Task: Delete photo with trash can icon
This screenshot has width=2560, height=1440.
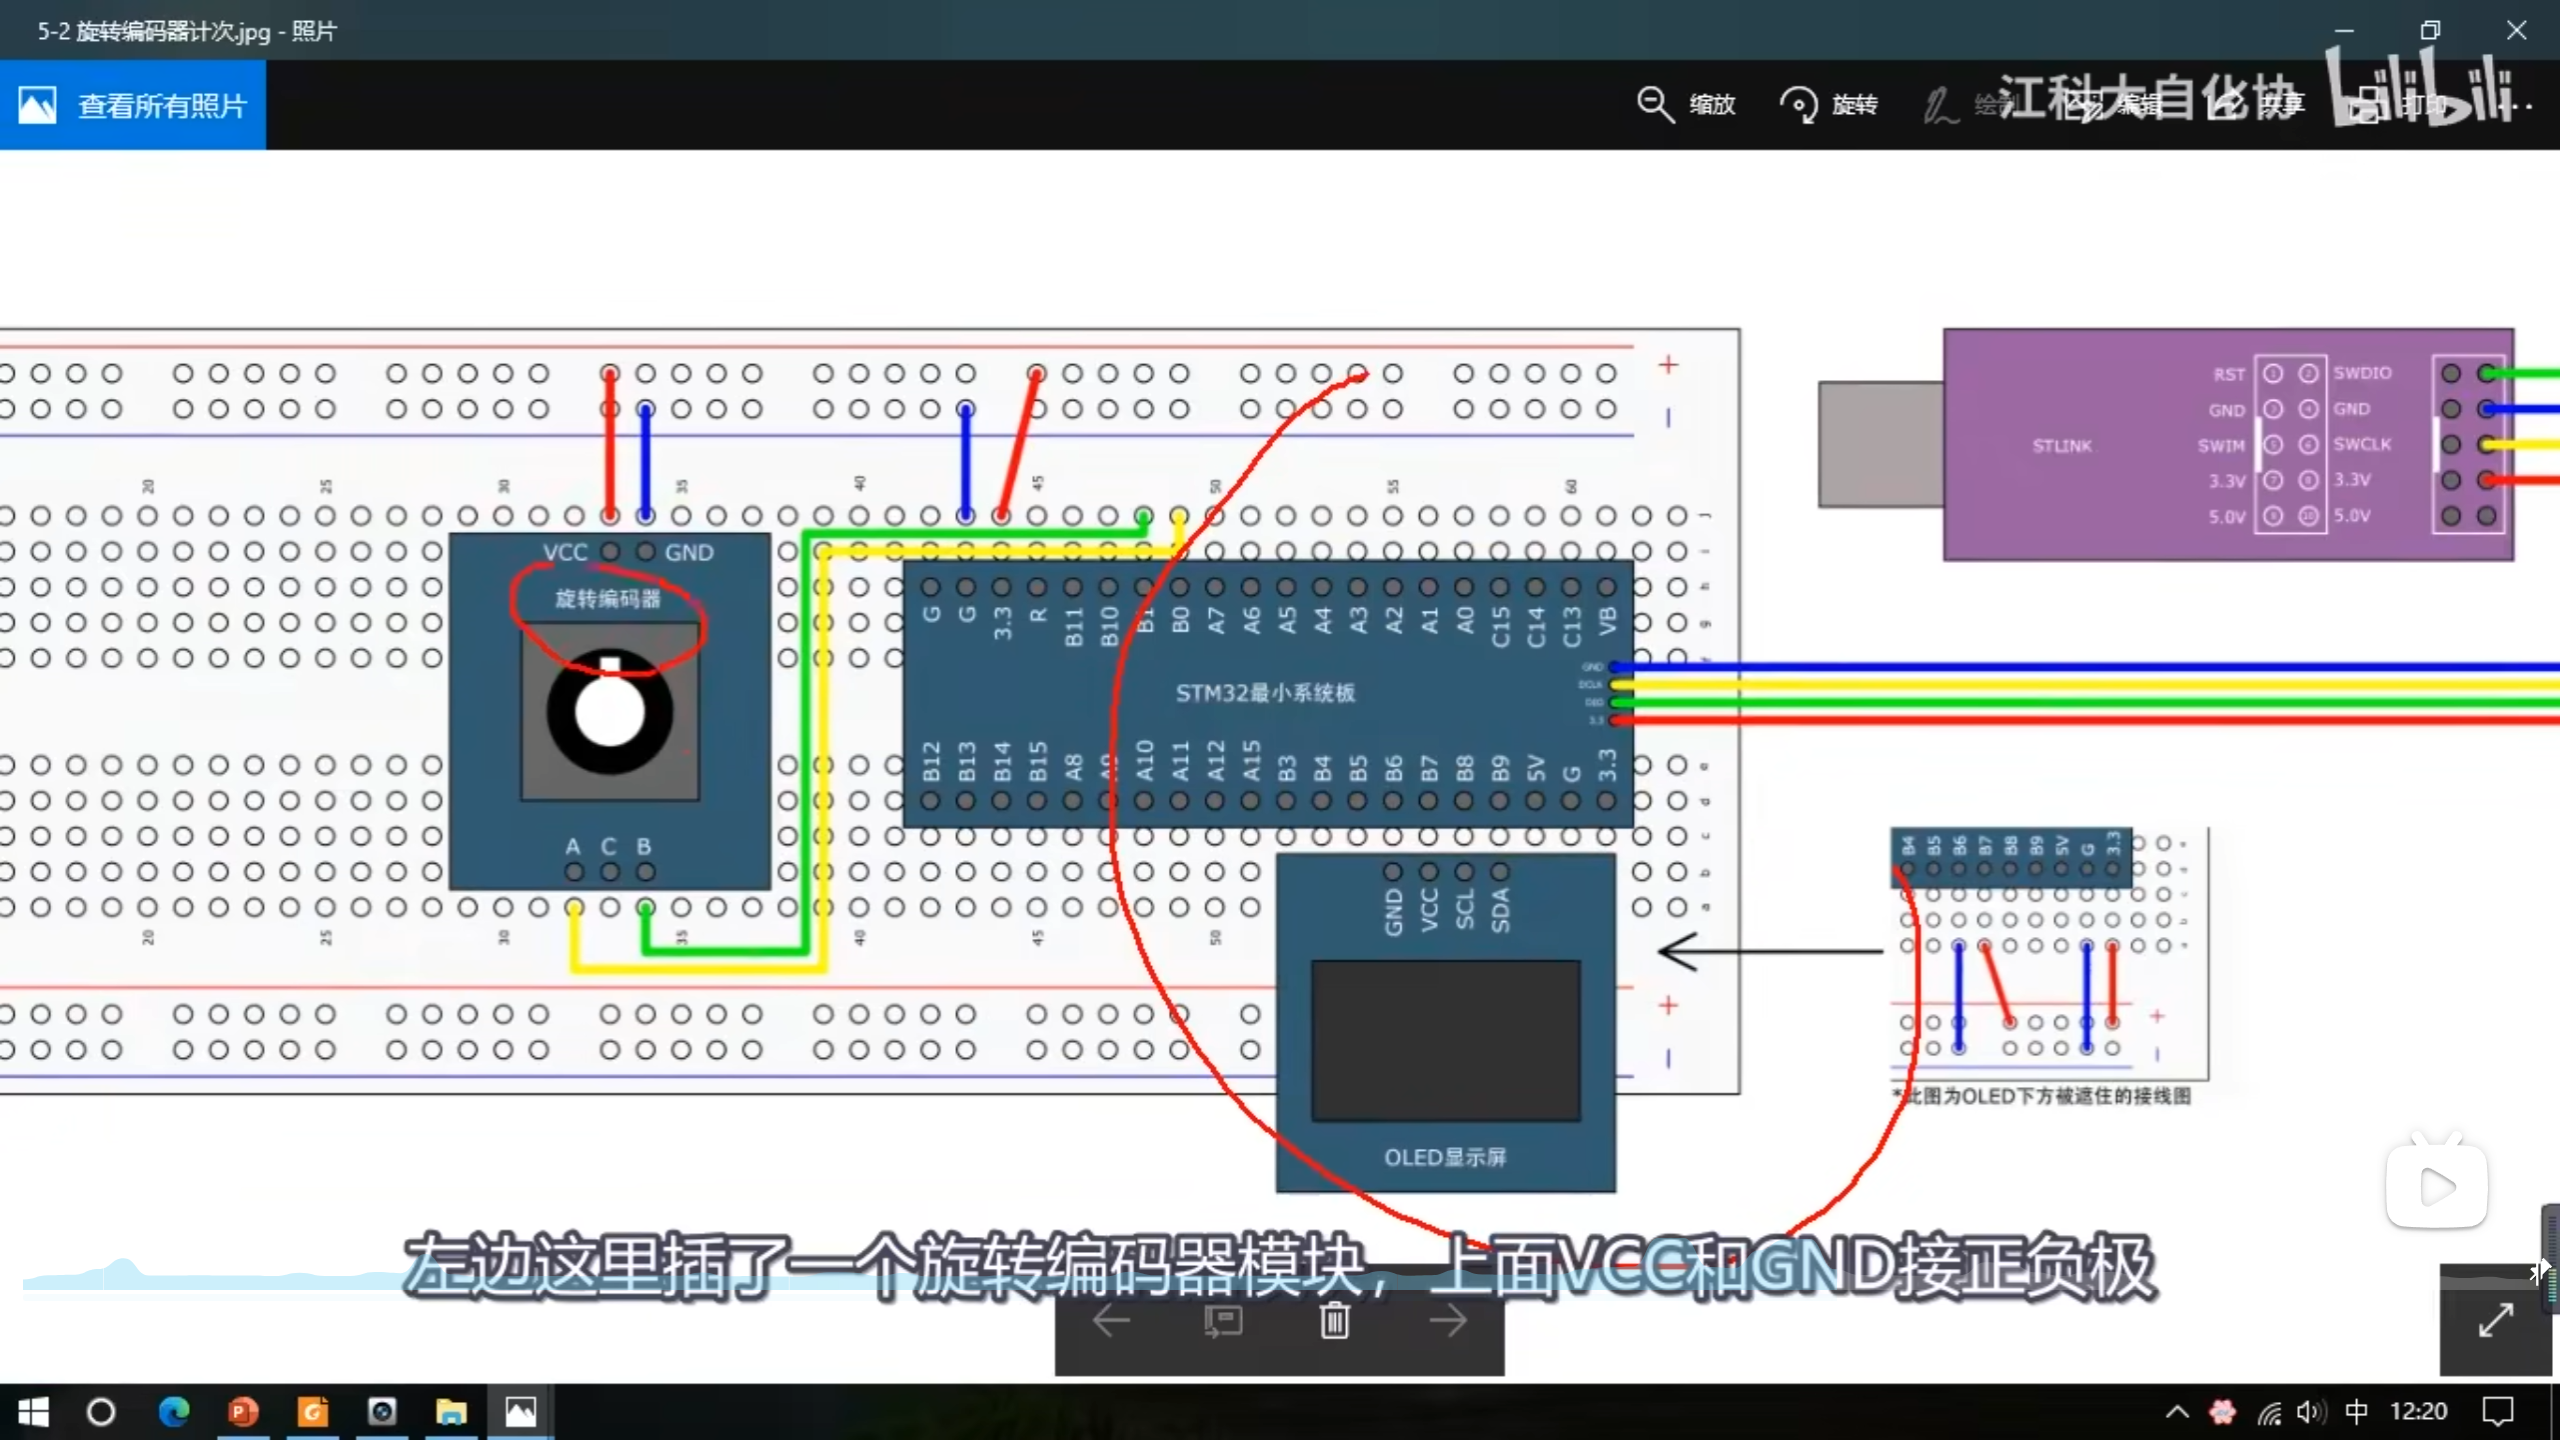Action: tap(1334, 1321)
